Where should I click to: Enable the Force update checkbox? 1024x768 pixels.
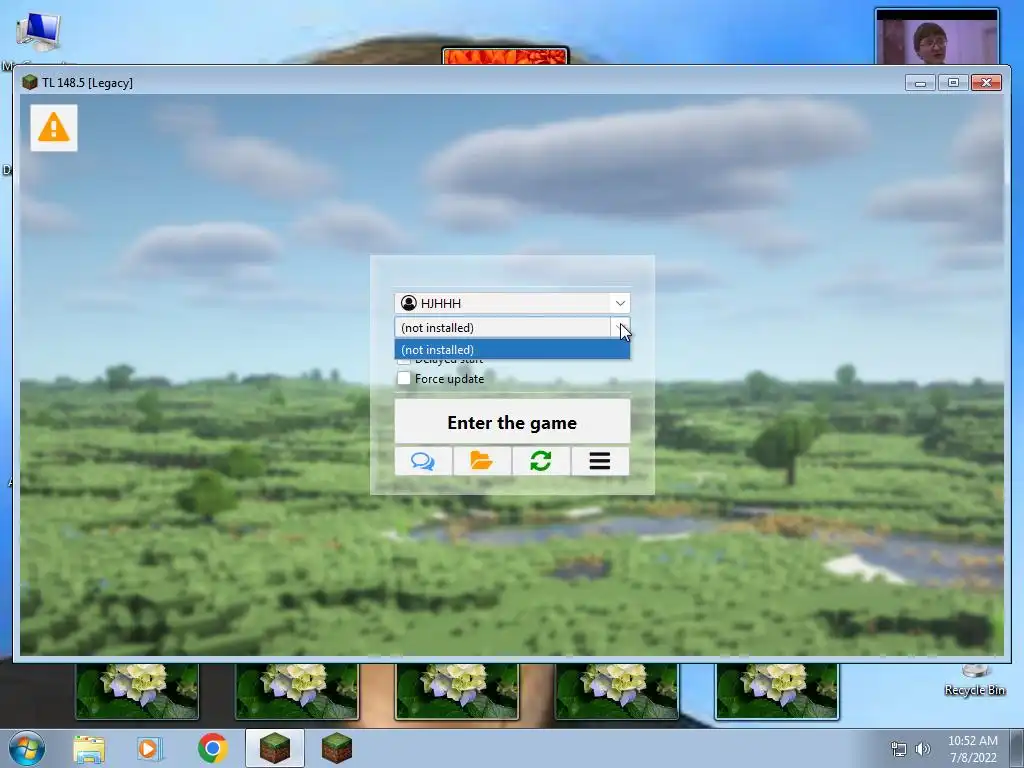404,379
